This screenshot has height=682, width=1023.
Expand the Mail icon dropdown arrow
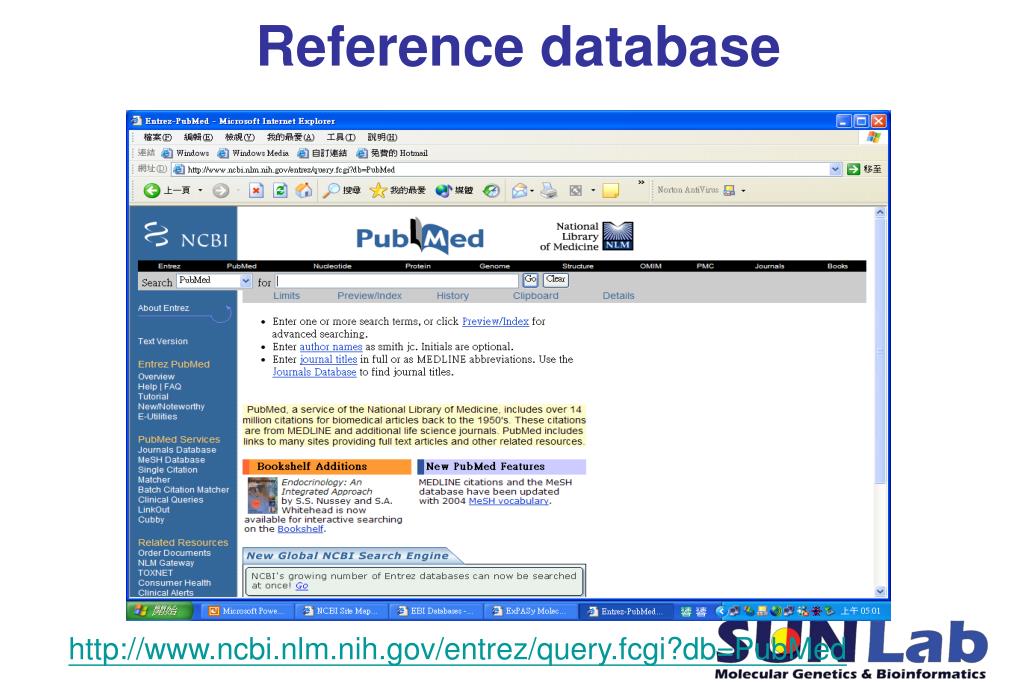pyautogui.click(x=532, y=191)
